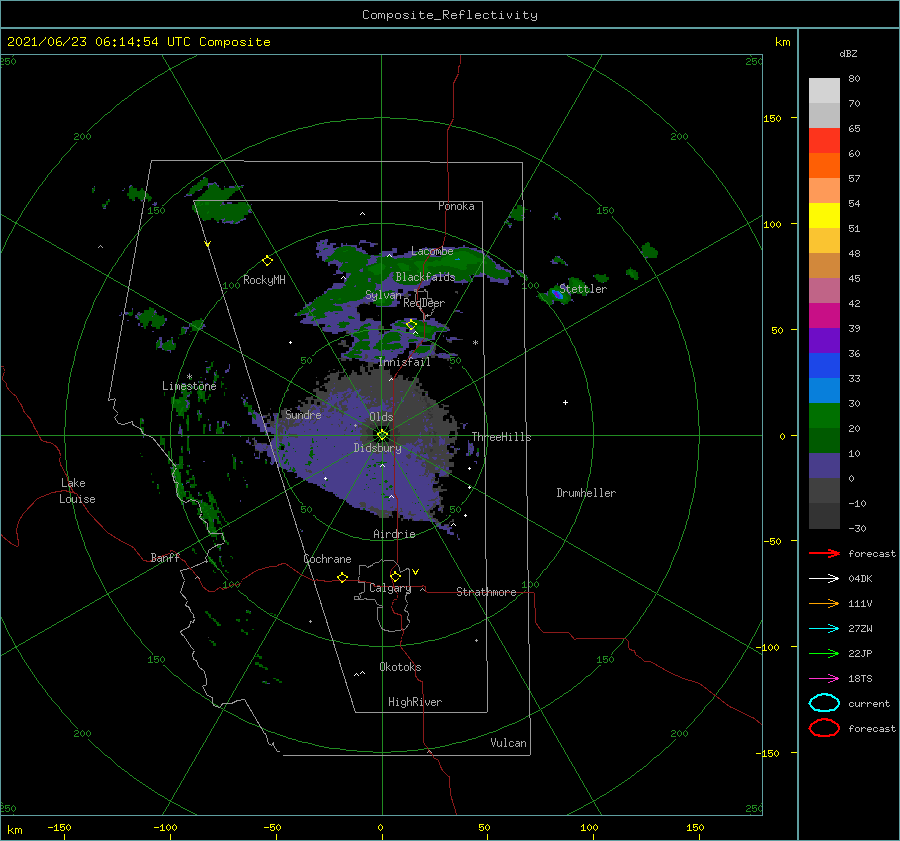The image size is (900, 841).
Task: Click the Sundre town label
Action: 303,415
